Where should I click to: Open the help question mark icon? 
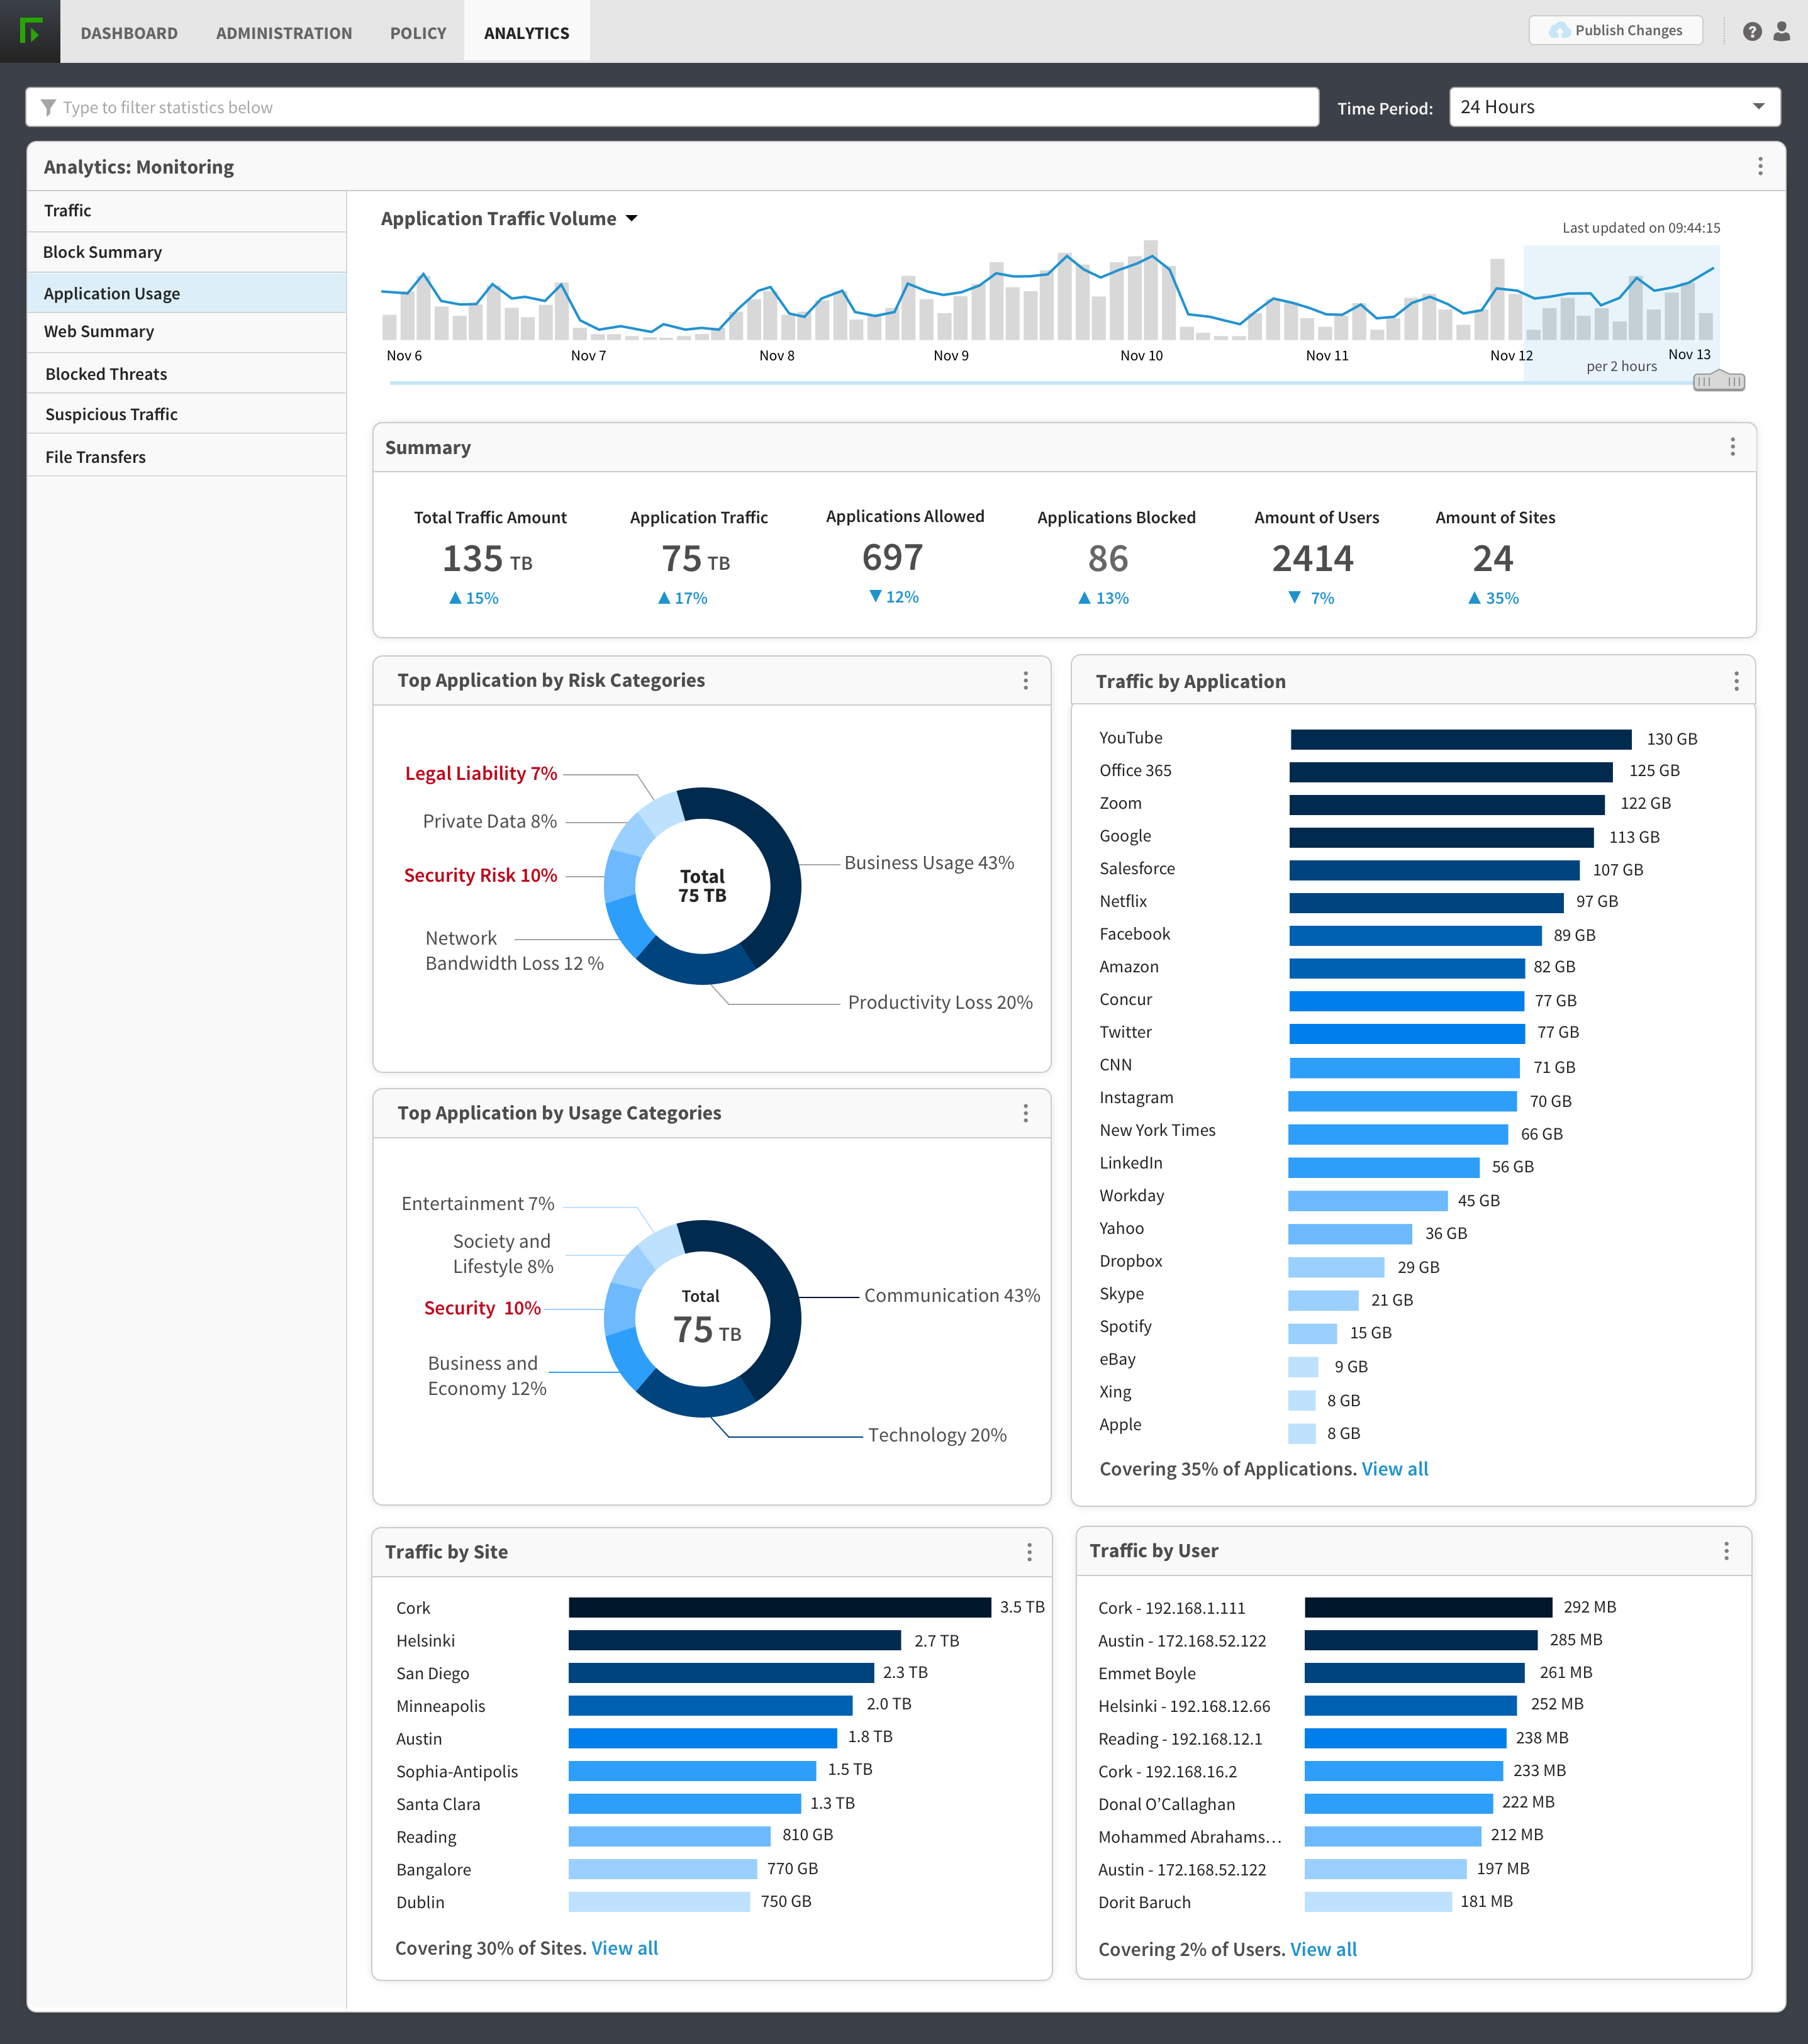pyautogui.click(x=1752, y=32)
